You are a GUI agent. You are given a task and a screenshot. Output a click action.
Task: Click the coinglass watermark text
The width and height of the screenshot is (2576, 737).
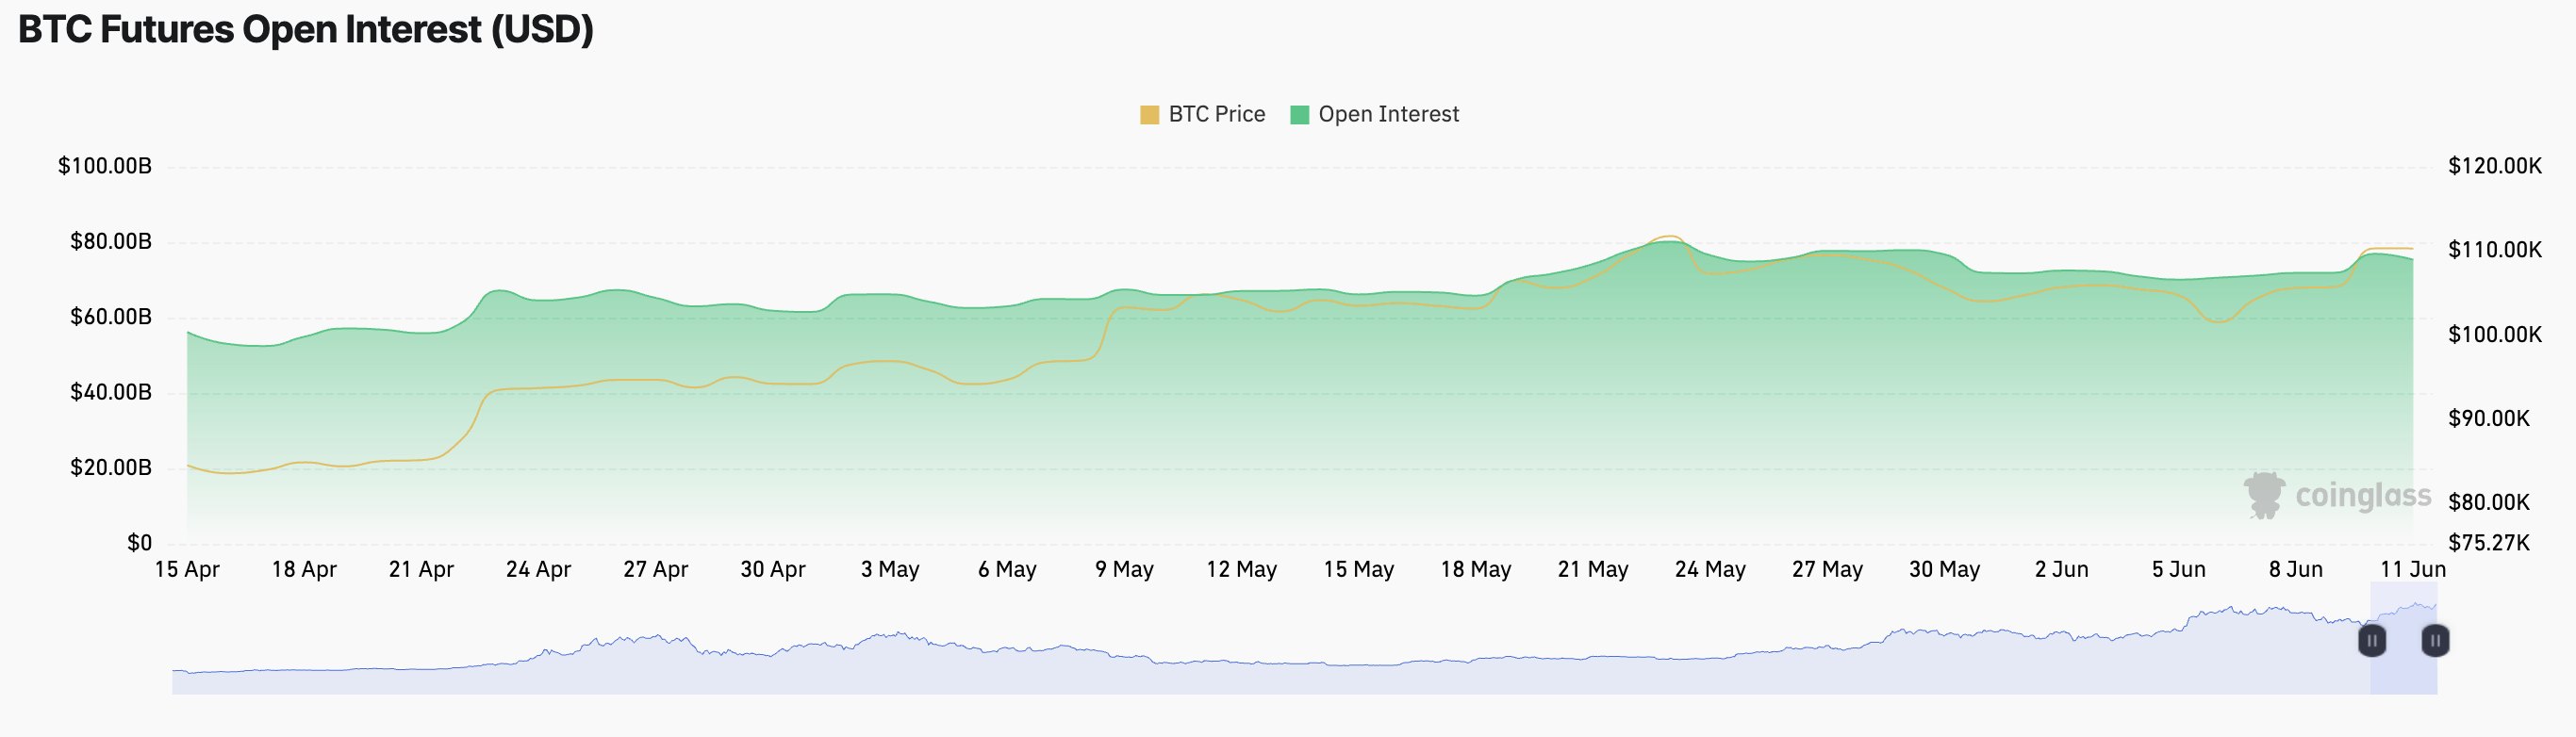pos(2363,495)
